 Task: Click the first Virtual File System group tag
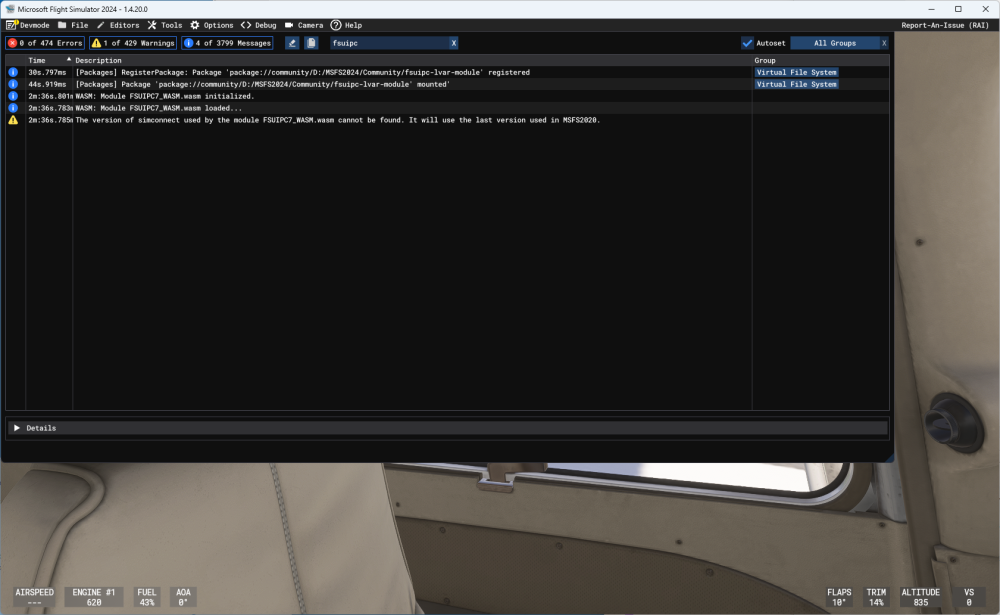tap(796, 73)
